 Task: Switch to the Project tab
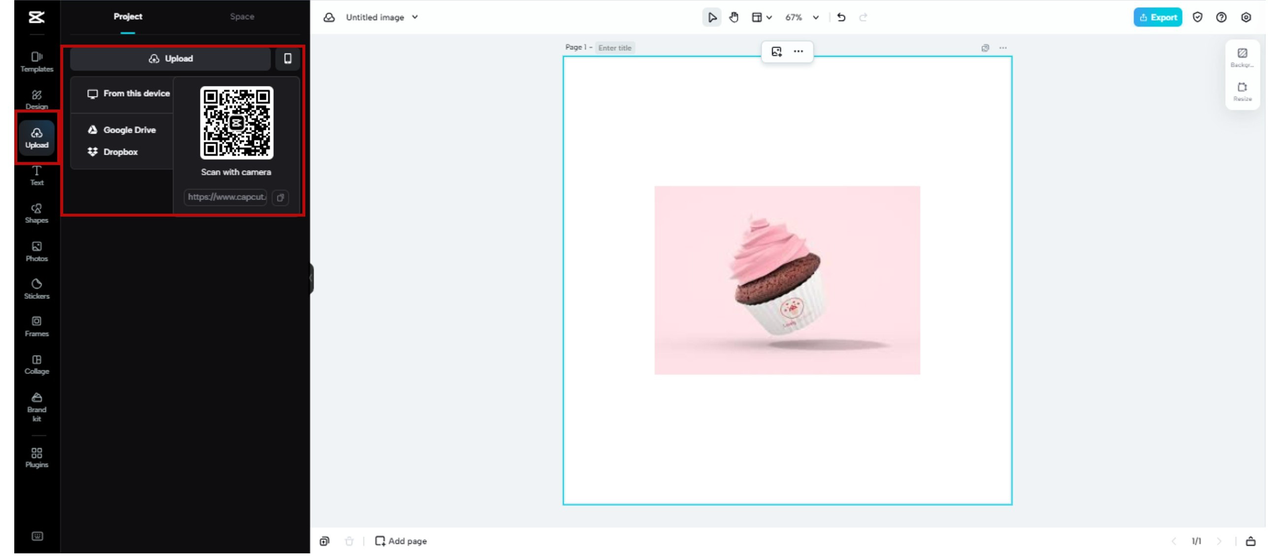tap(128, 17)
